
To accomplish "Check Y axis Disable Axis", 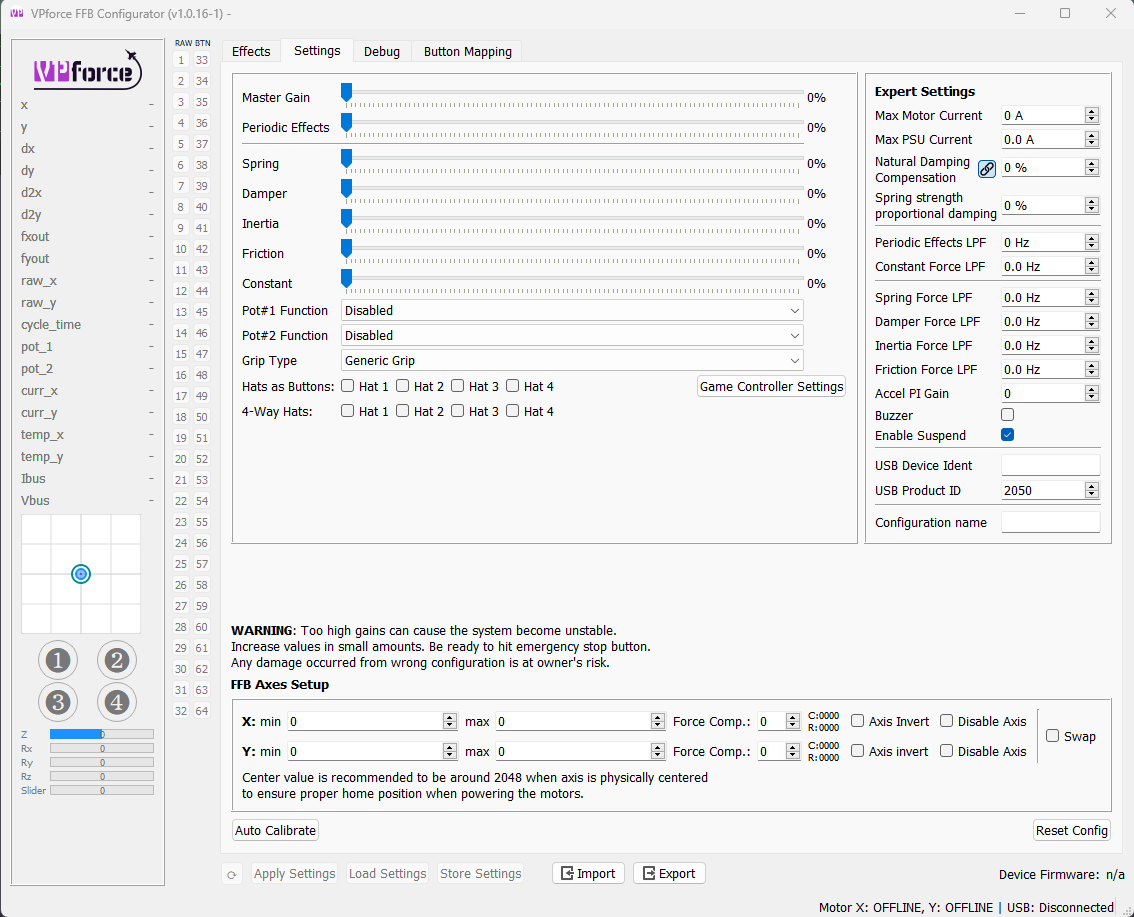I will point(947,751).
